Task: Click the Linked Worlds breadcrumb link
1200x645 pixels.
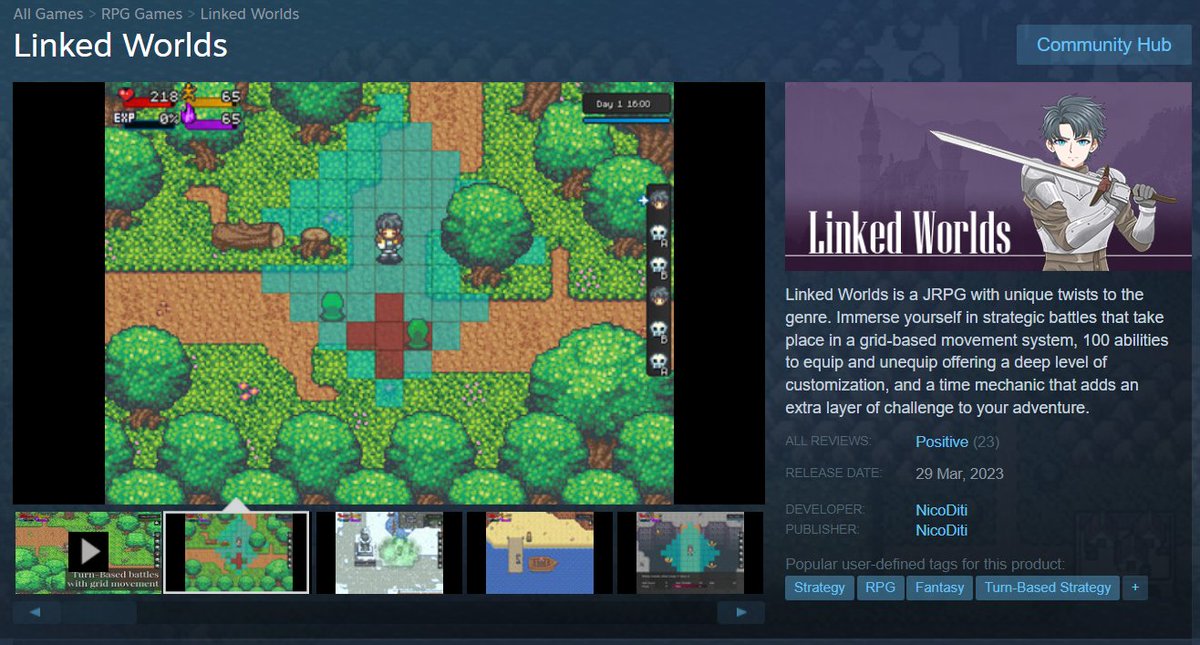Action: point(249,14)
